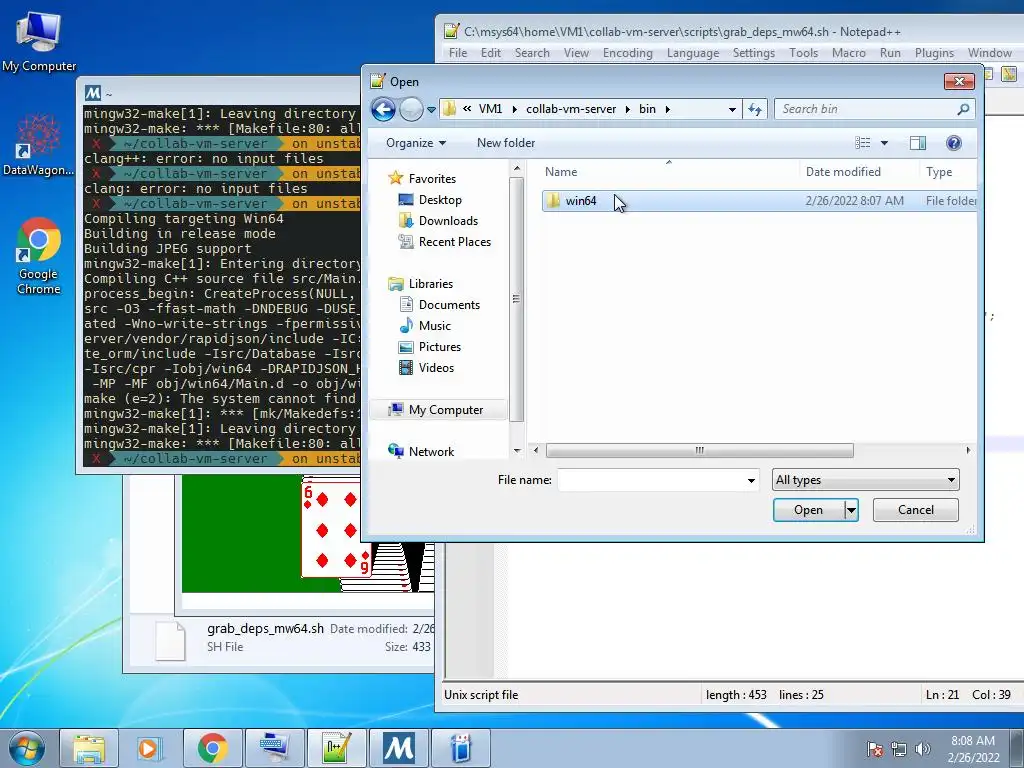Open DataWagon desktop shortcut

click(38, 145)
